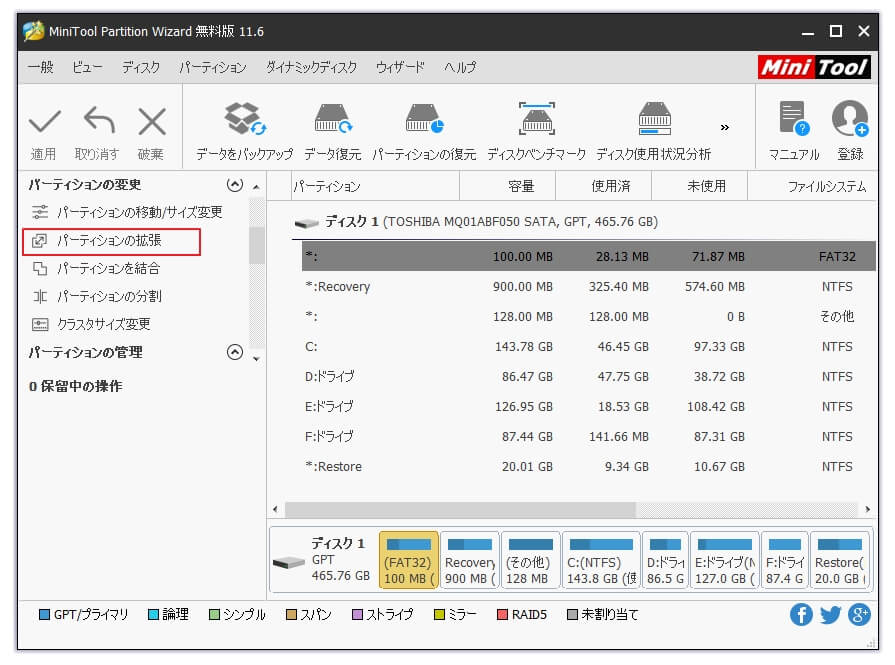The image size is (895, 665).
Task: Select the E:ドライブ partition row
Action: 588,406
